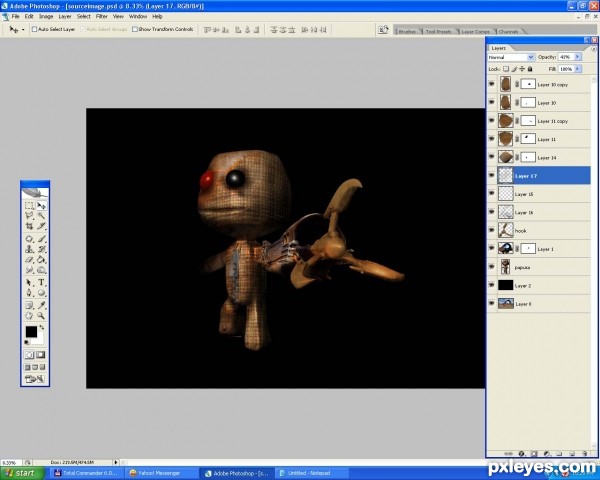Toggle visibility of Layer 2

[x=492, y=285]
